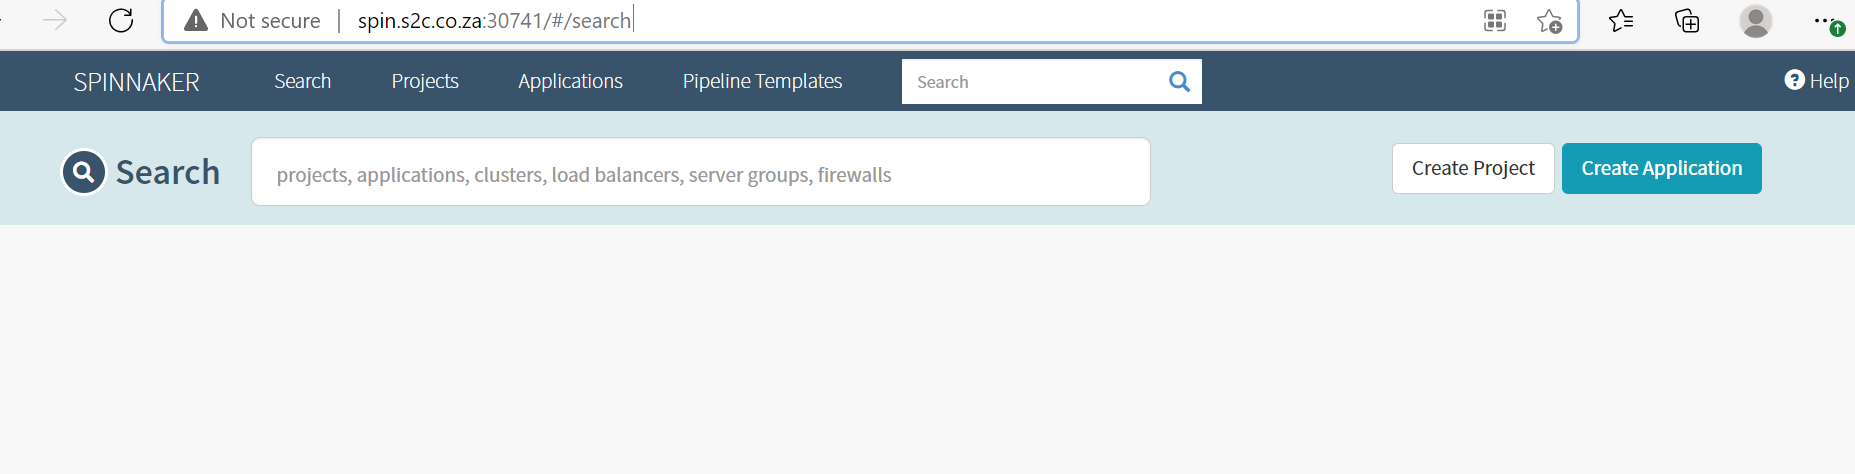Click the Search page heading text
Viewport: 1855px width, 474px height.
tap(168, 172)
